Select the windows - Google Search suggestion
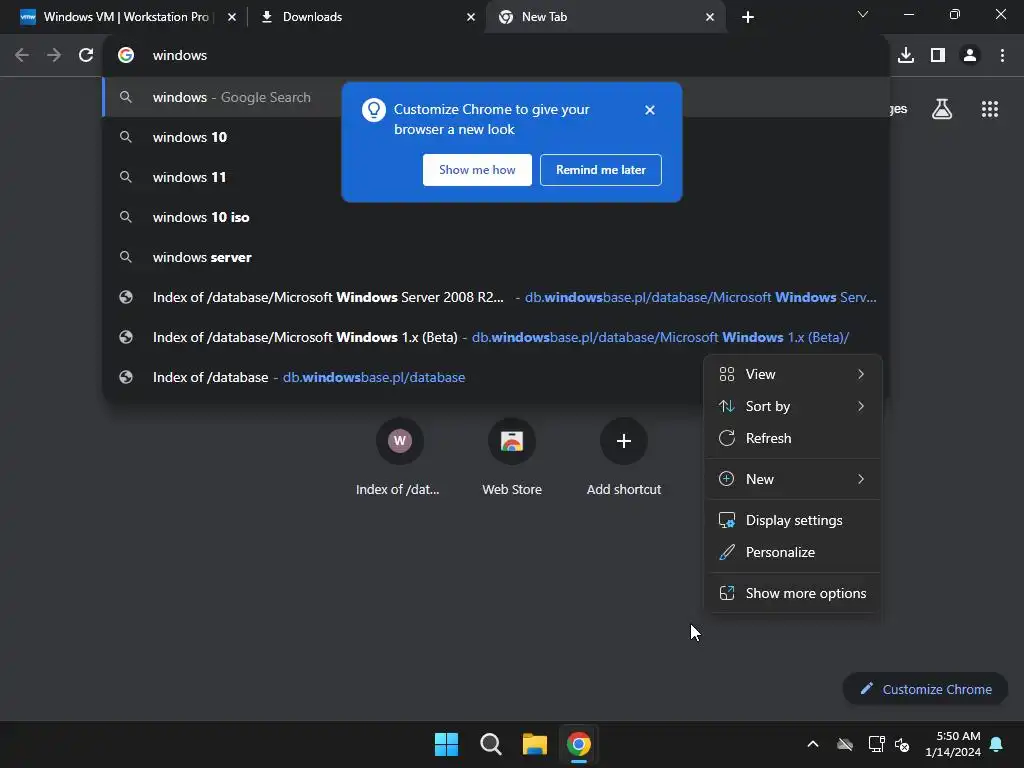This screenshot has width=1024, height=768. click(x=496, y=97)
